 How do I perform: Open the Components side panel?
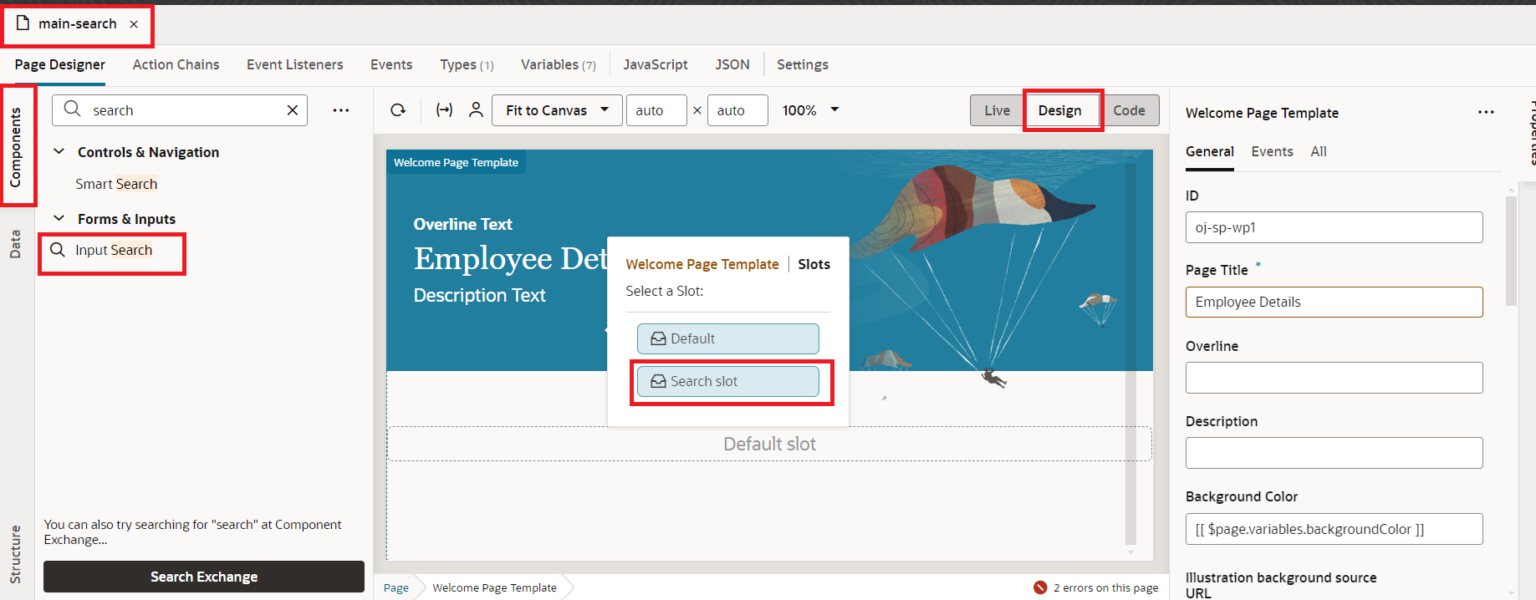(16, 146)
